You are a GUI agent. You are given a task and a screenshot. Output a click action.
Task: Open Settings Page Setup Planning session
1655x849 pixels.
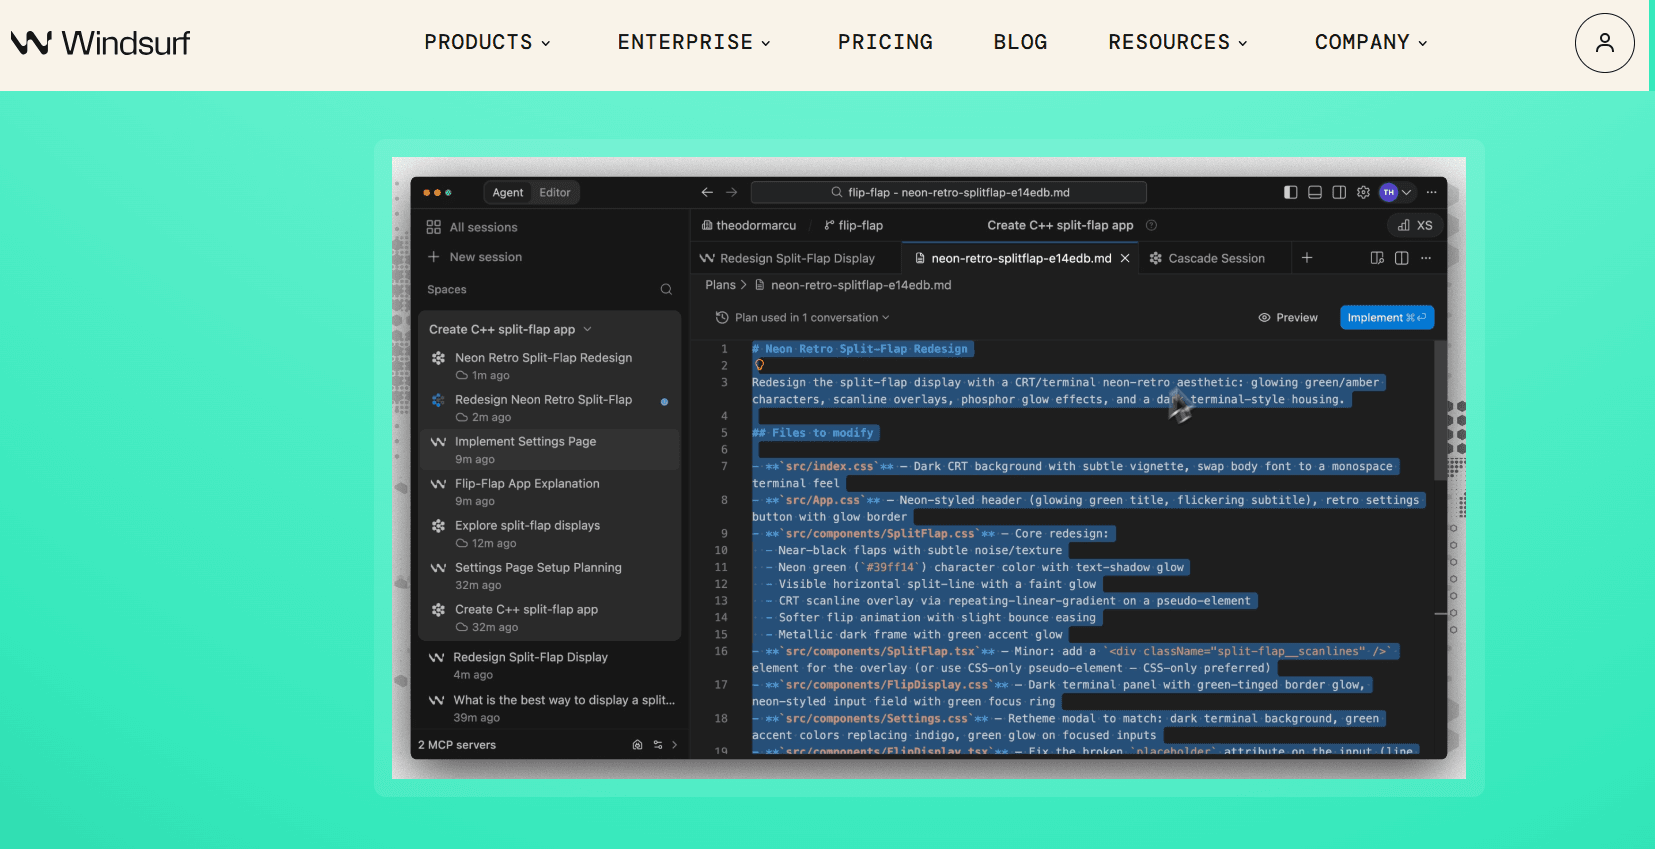(x=548, y=576)
